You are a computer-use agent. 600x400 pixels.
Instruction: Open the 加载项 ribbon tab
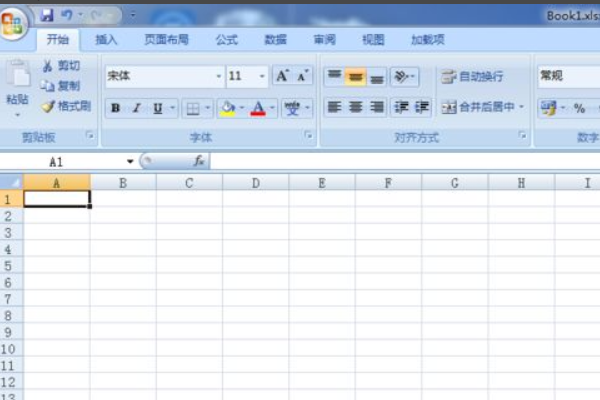(x=428, y=39)
